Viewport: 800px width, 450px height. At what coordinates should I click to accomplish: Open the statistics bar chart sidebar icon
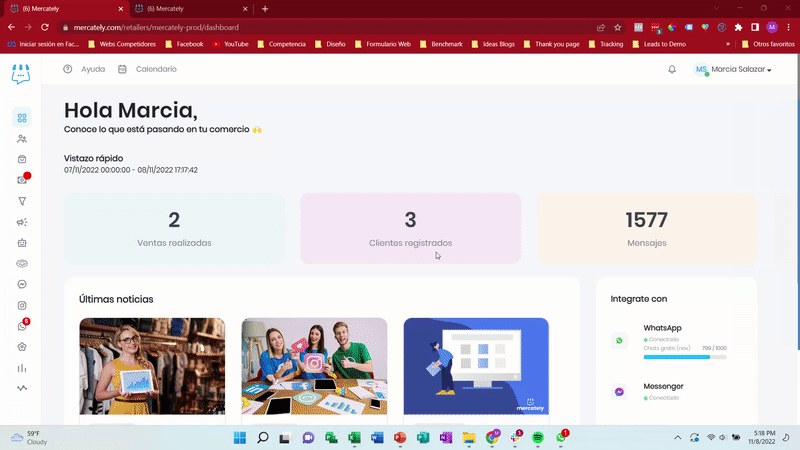22,367
